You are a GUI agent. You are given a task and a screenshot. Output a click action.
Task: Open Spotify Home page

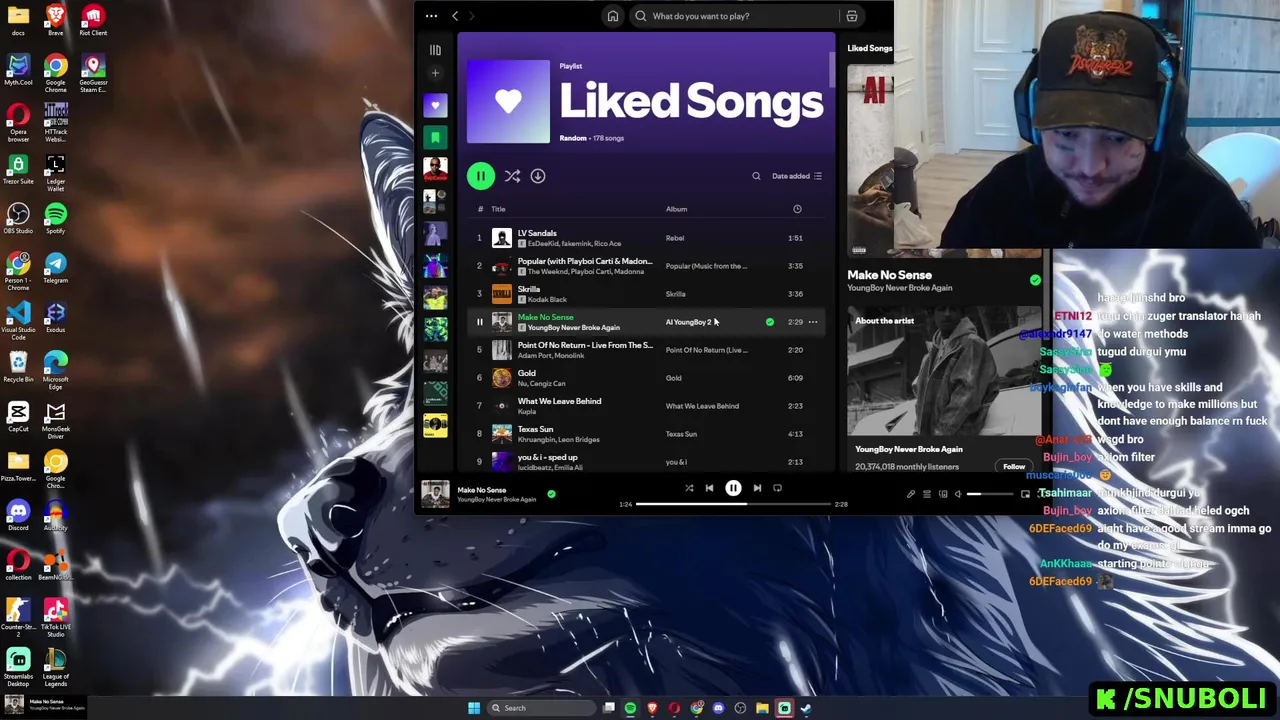coord(613,16)
